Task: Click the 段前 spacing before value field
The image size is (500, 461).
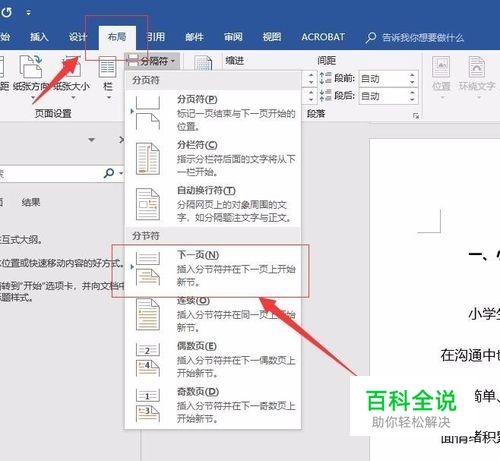Action: click(x=383, y=79)
